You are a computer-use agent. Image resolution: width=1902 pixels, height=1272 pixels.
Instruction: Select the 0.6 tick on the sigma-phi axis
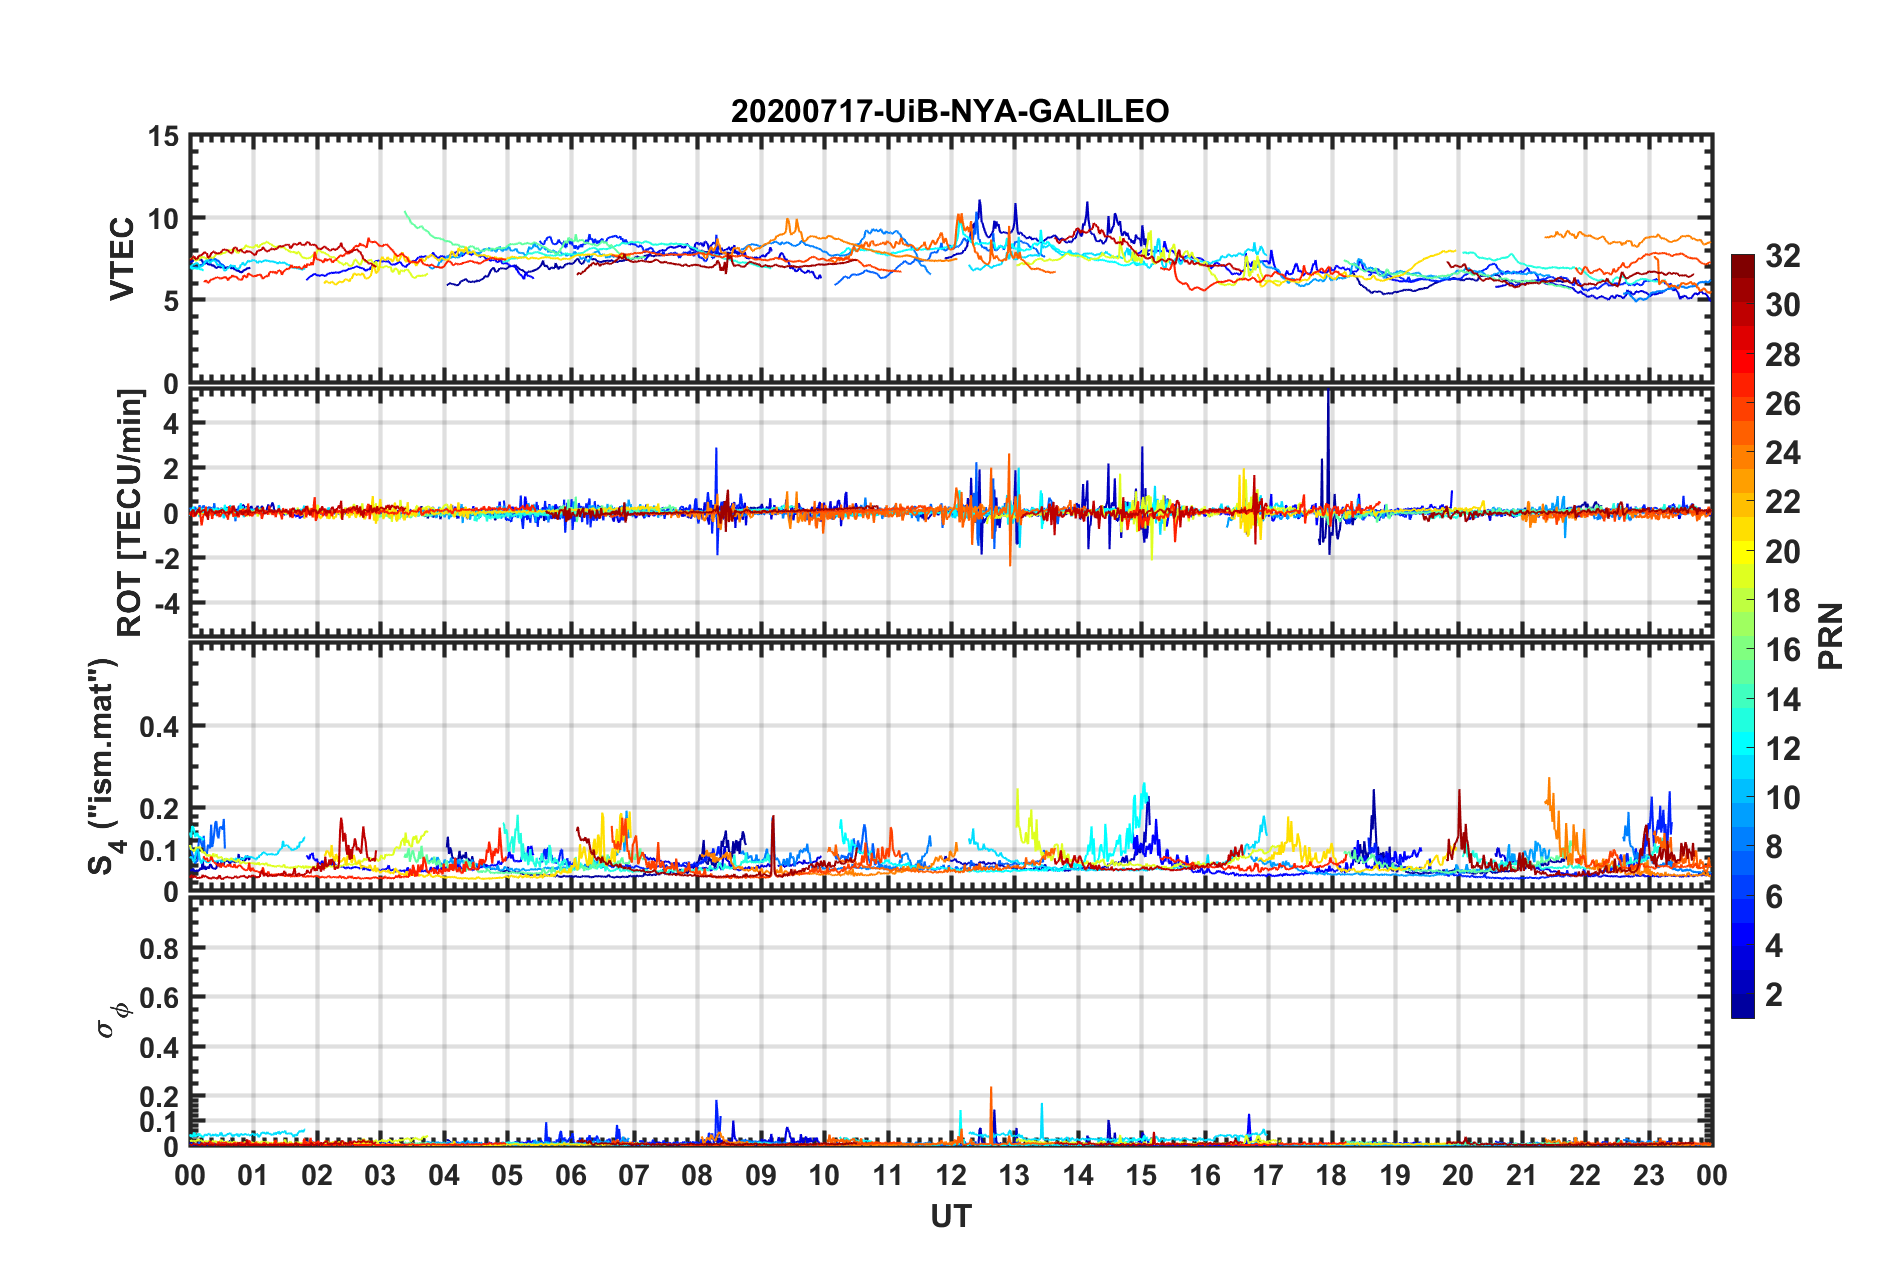point(160,998)
